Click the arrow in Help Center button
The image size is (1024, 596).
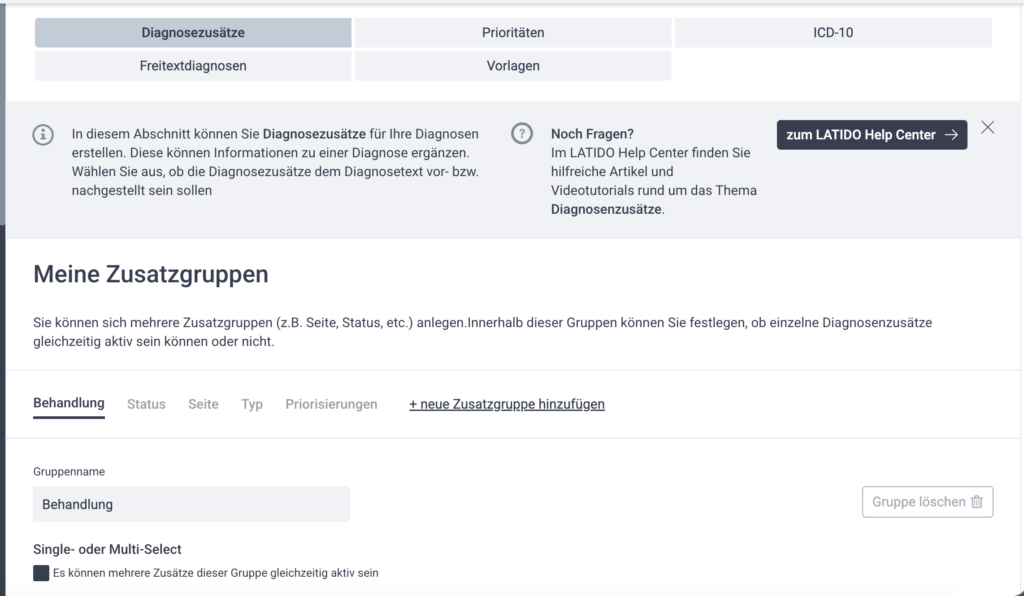951,135
